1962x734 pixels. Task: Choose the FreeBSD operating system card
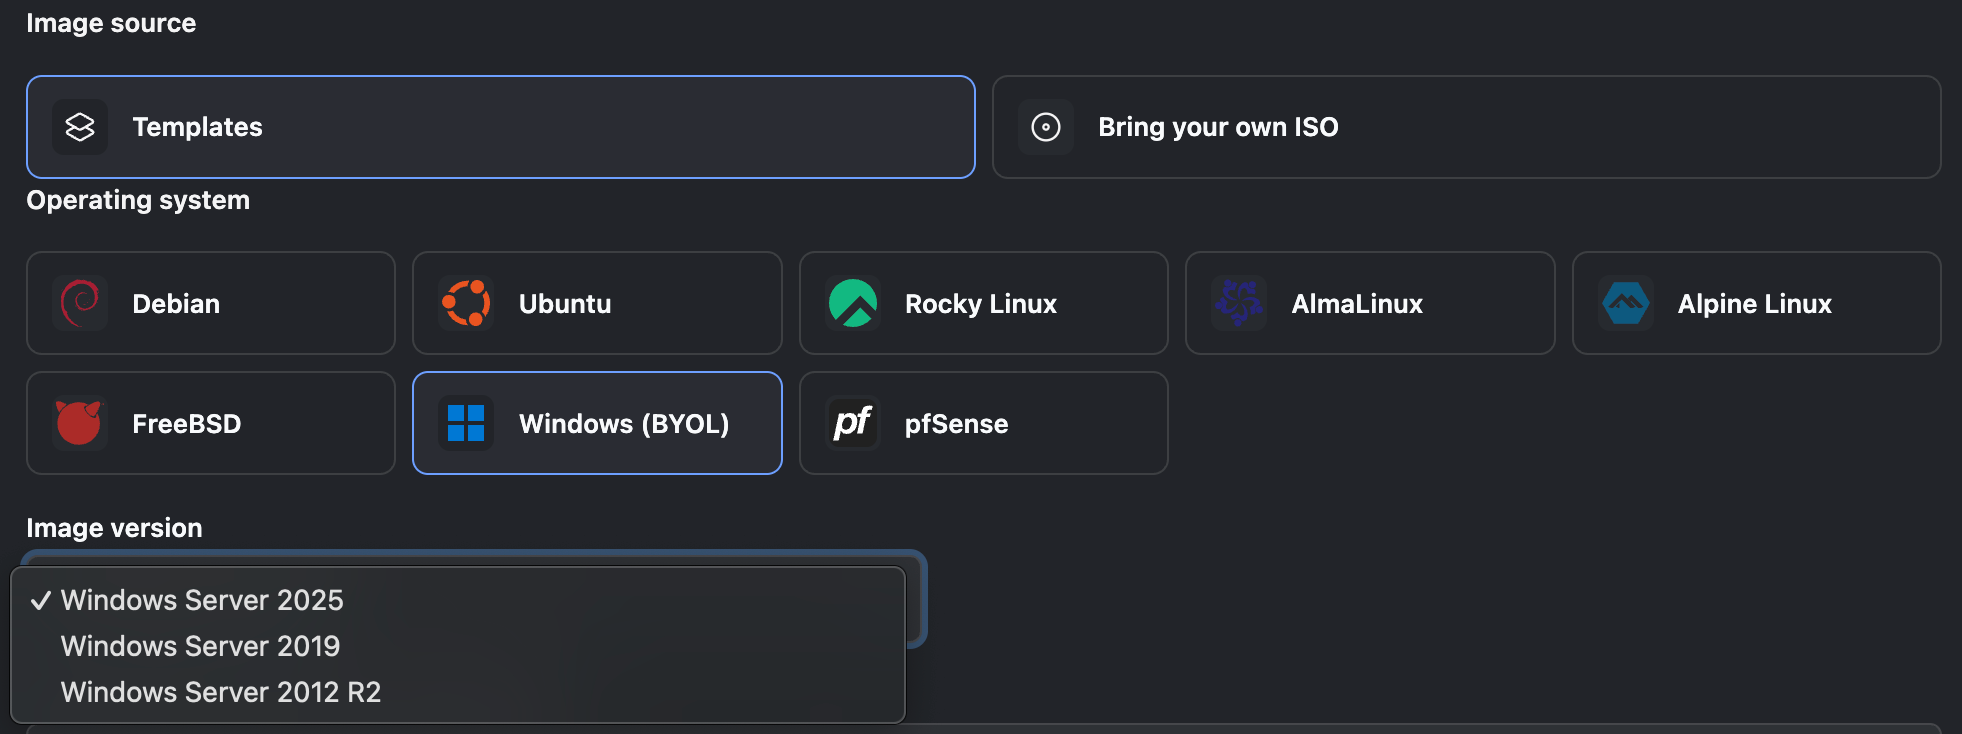pos(211,423)
